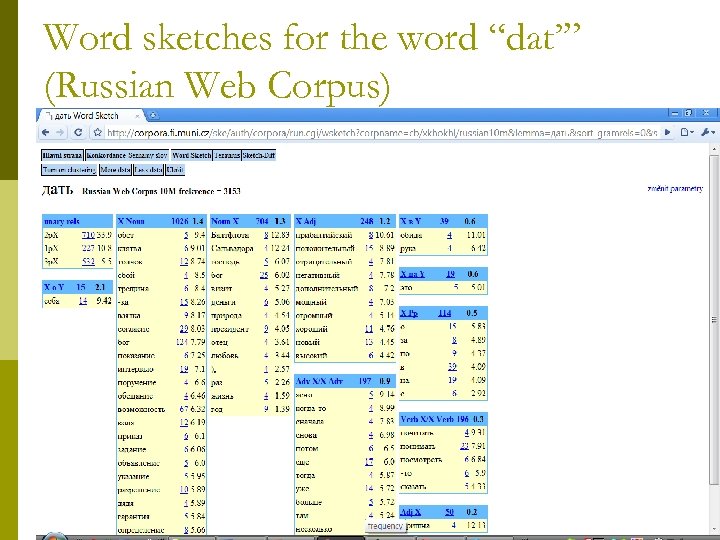Select the word возможность in X Noun
Image resolution: width=720 pixels, height=540 pixels.
point(141,409)
